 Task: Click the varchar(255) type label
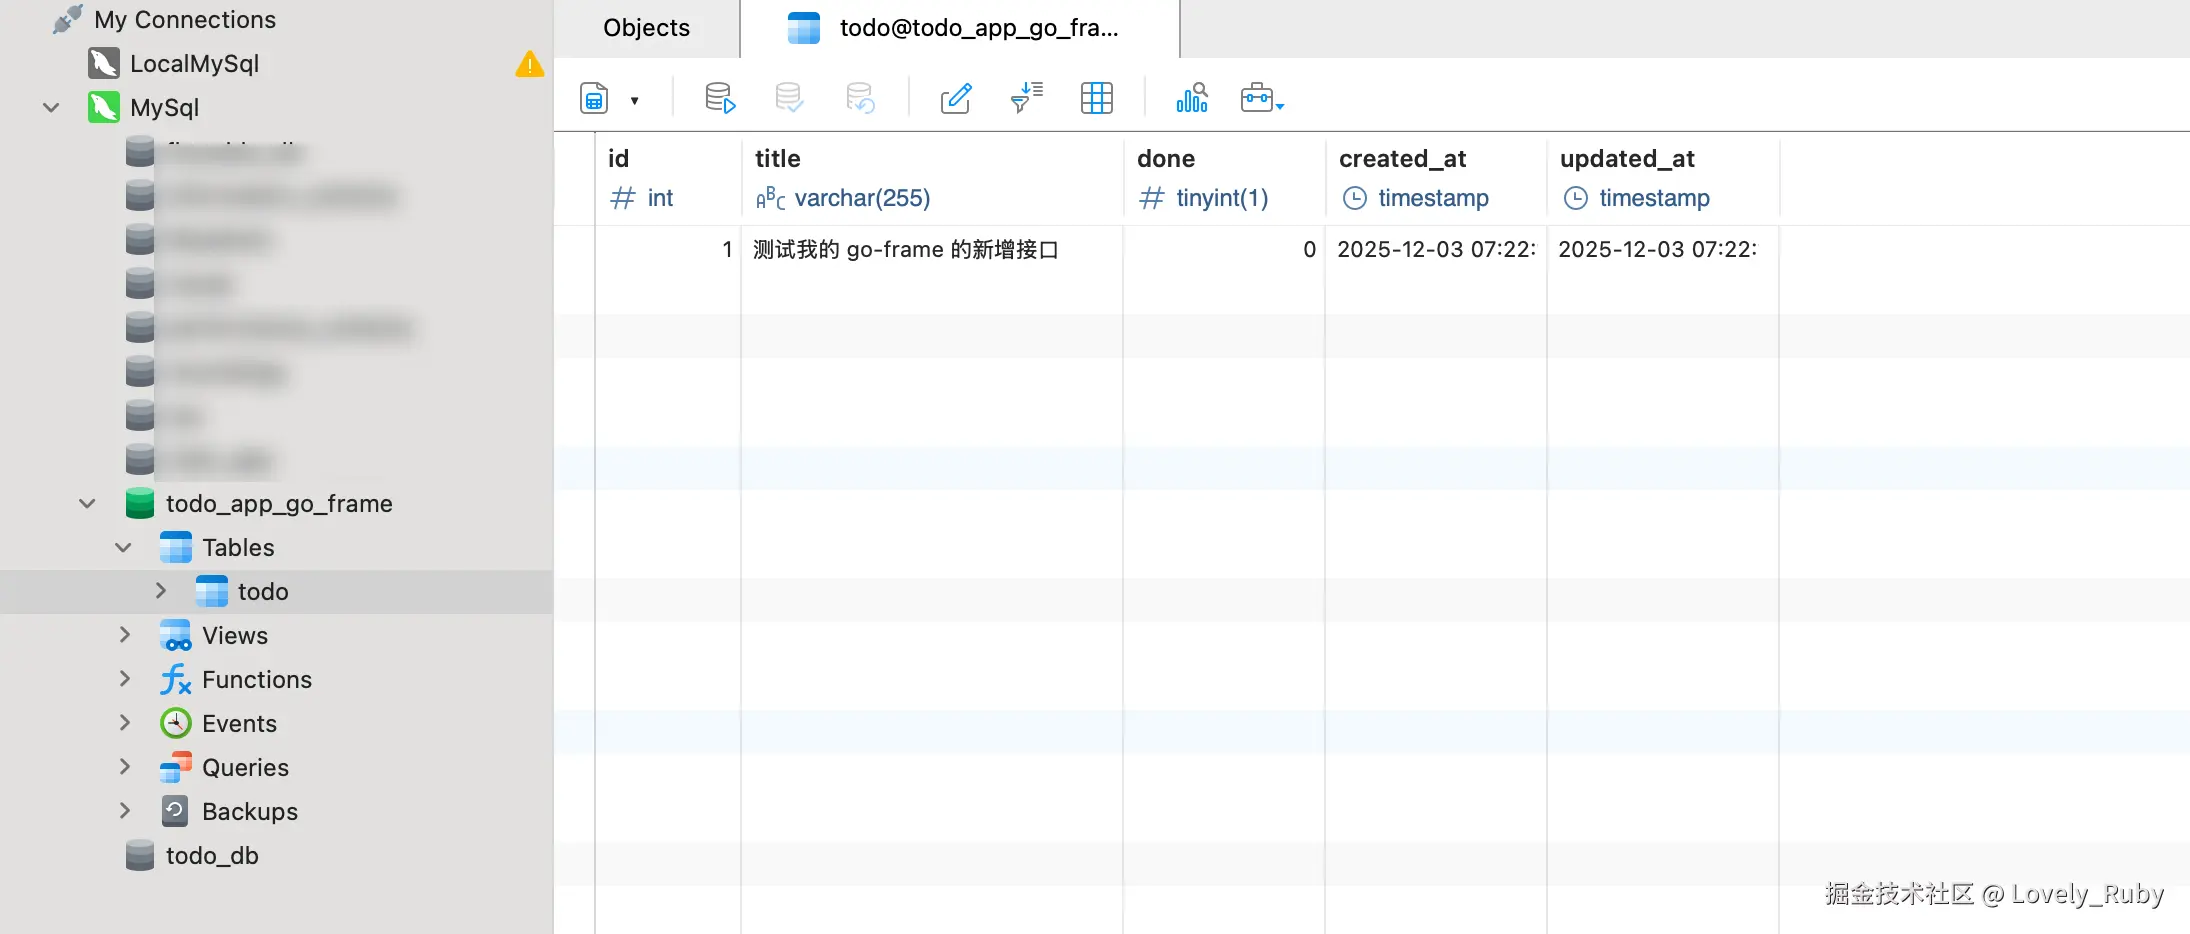click(x=862, y=198)
